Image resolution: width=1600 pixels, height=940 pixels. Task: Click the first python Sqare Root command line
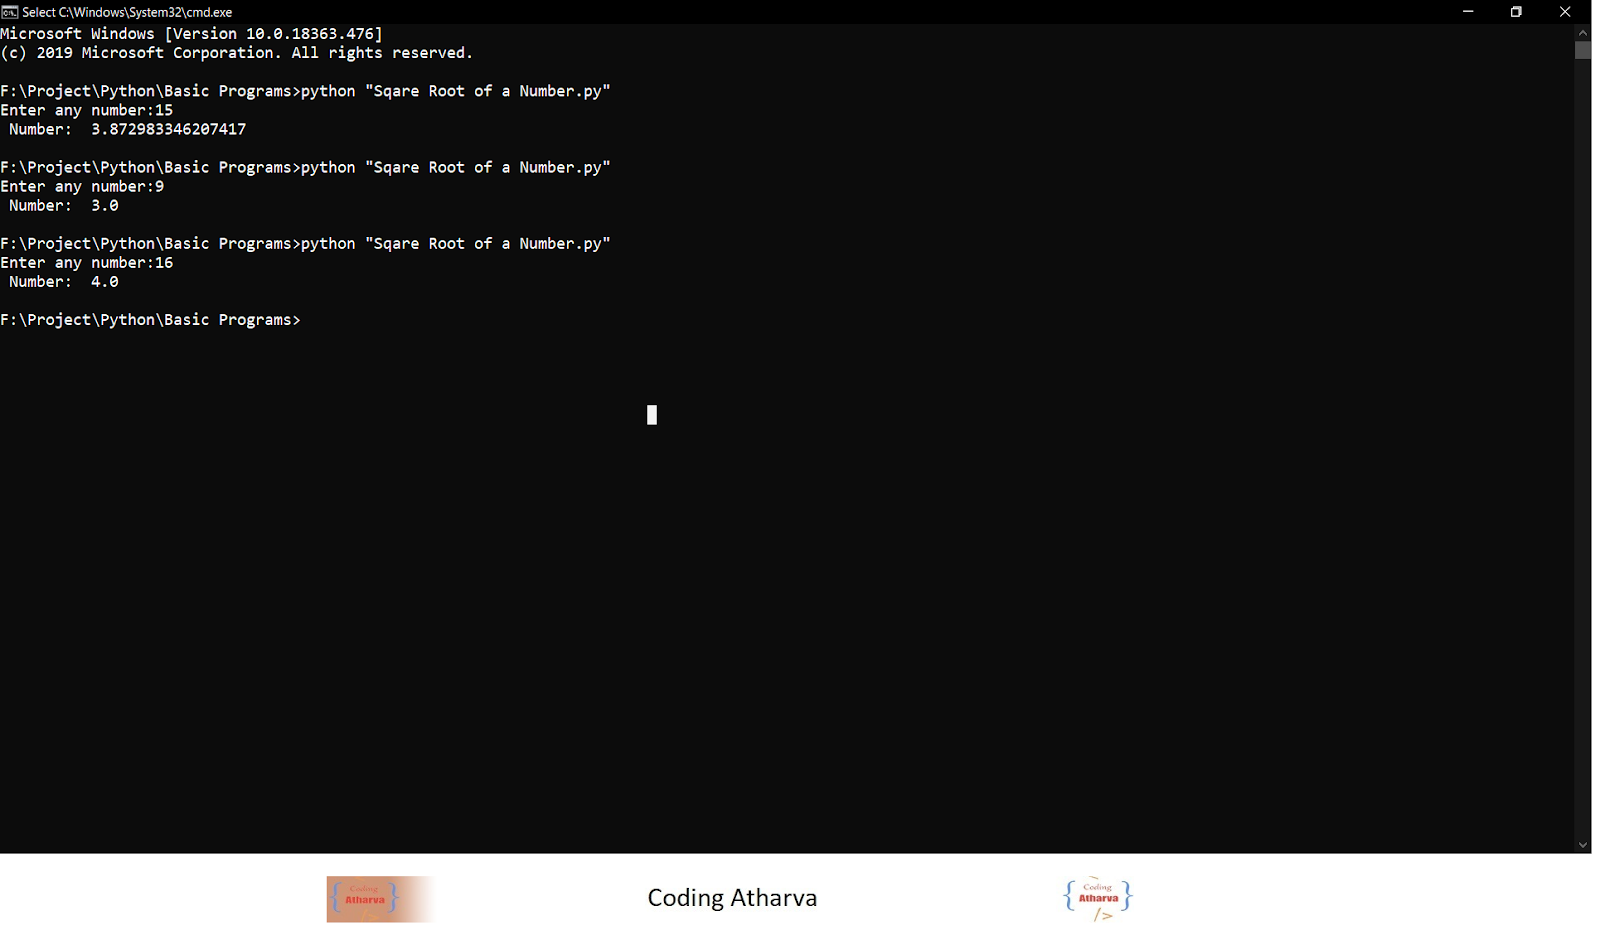pos(307,90)
